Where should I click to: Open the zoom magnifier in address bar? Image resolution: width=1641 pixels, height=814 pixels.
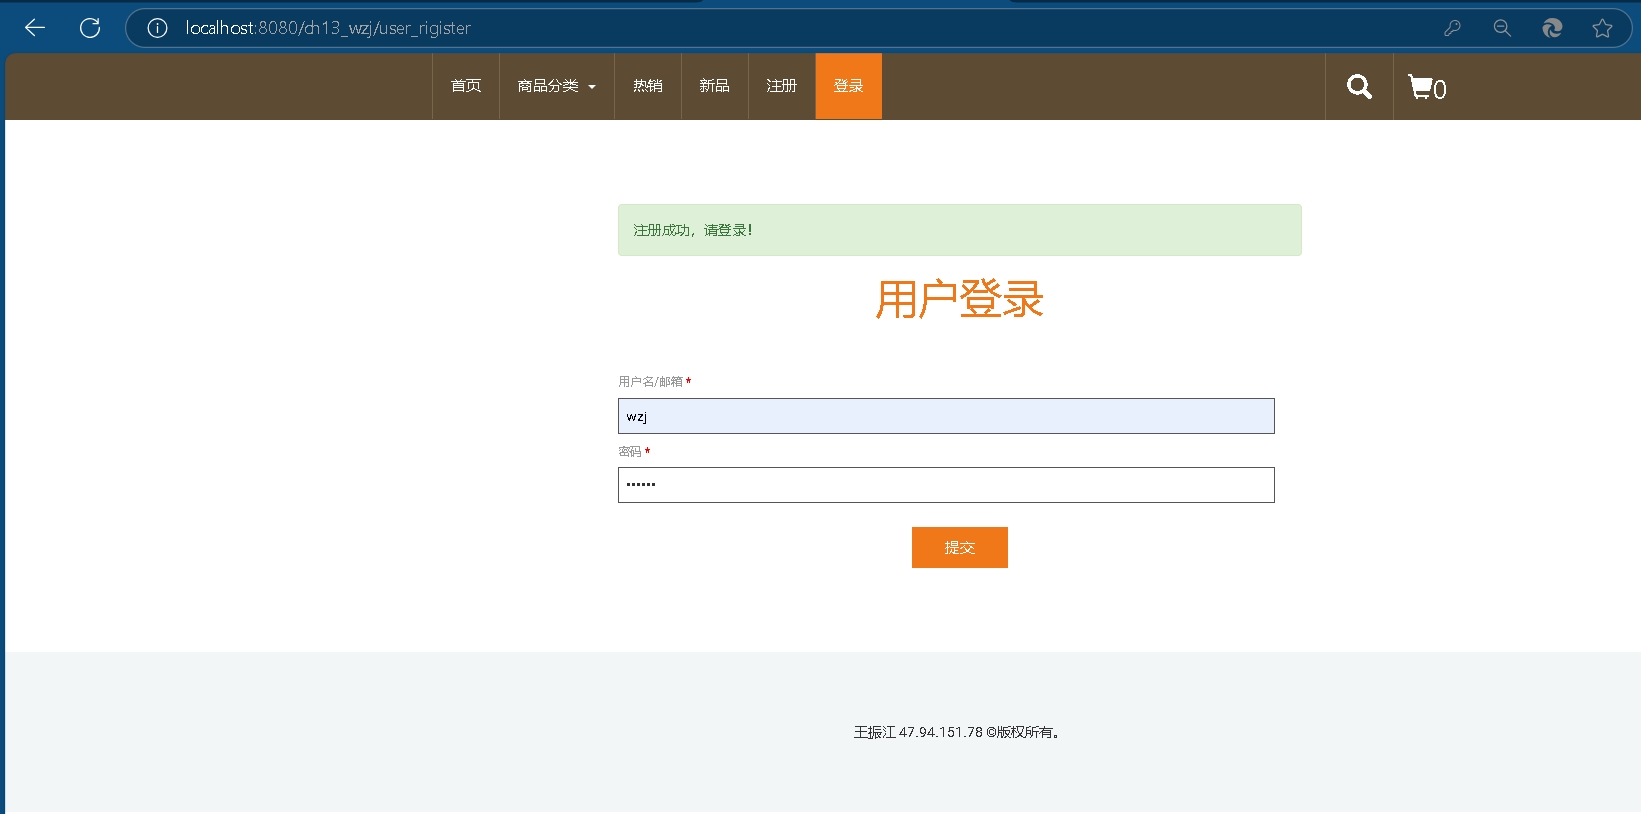(x=1502, y=28)
